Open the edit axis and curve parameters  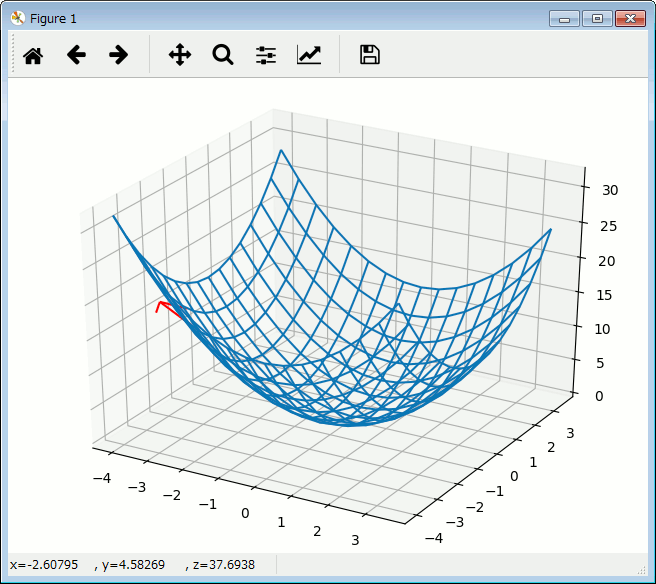click(309, 55)
